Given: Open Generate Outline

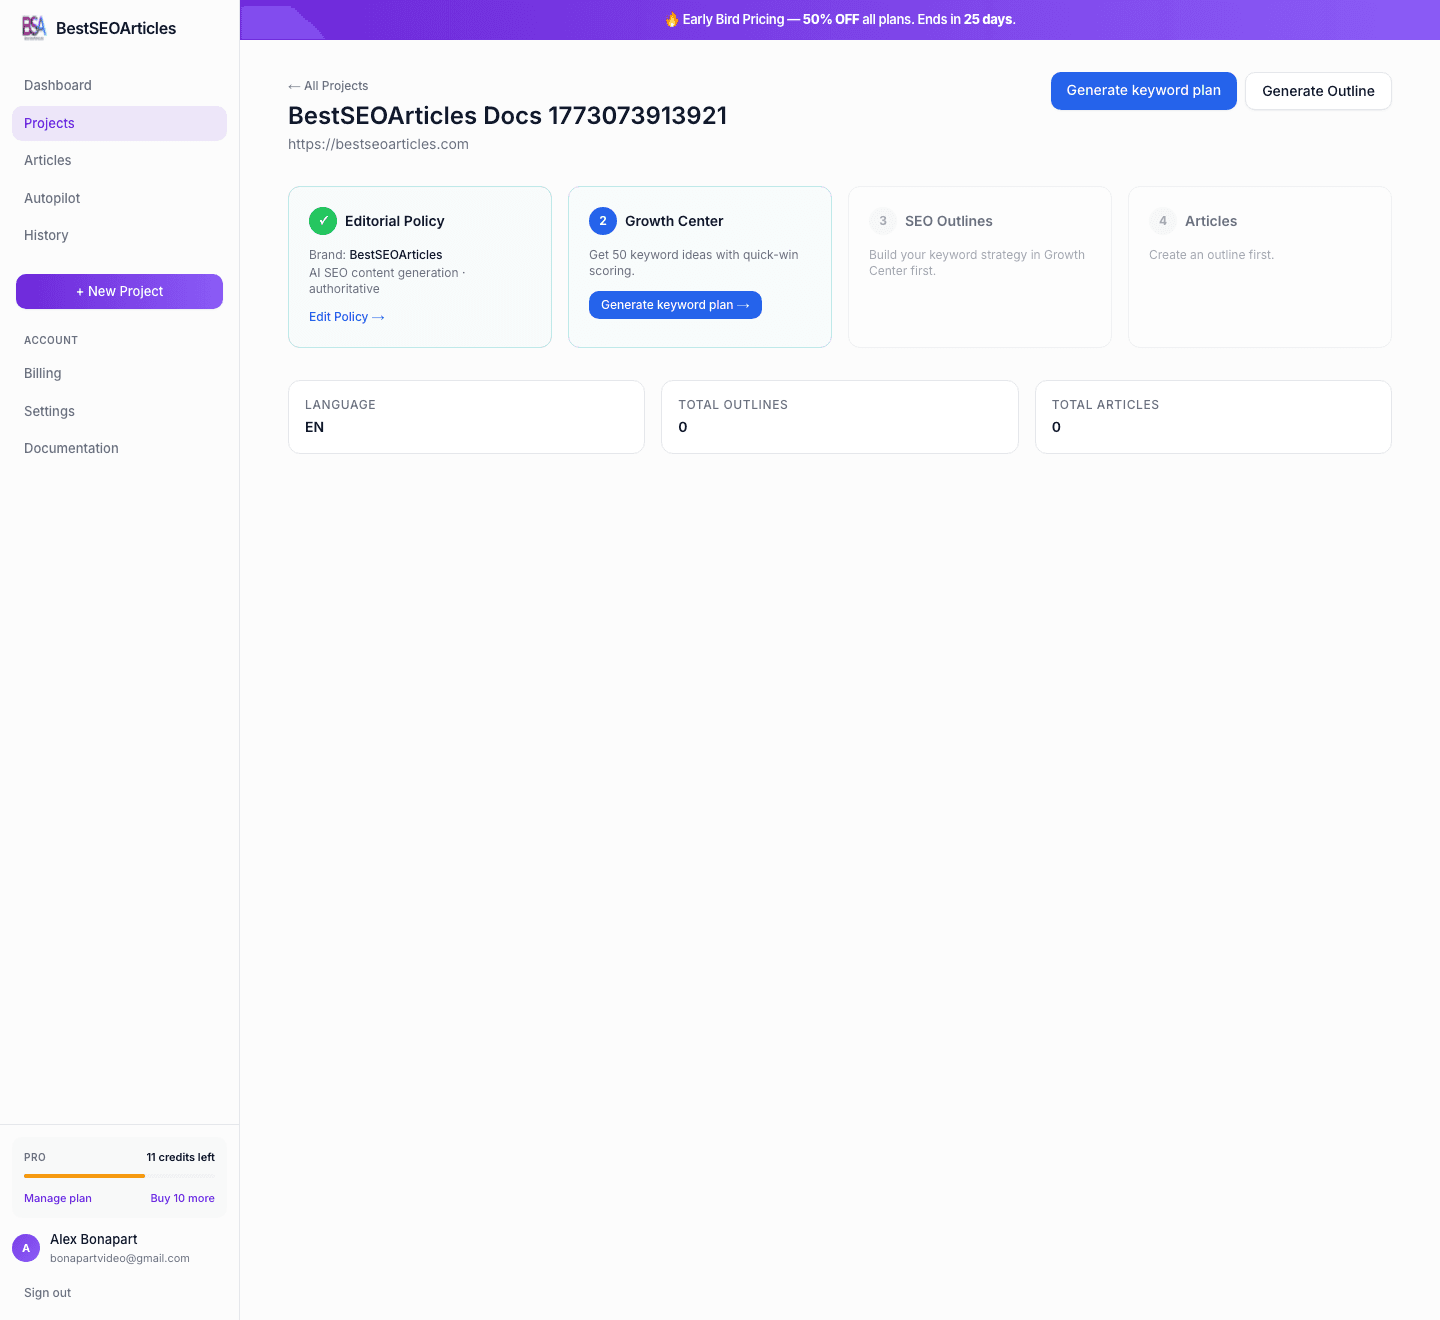Looking at the screenshot, I should 1318,91.
